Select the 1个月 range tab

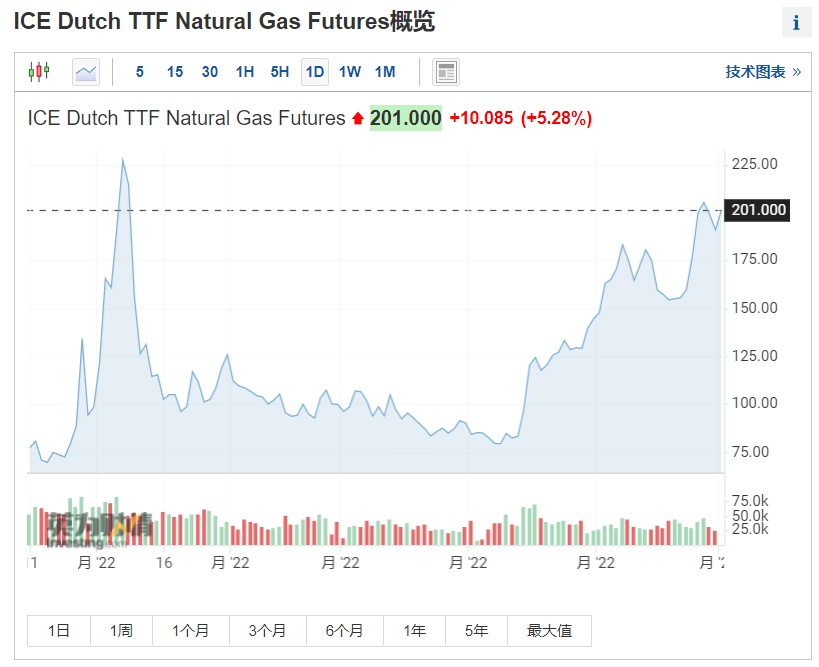click(190, 631)
